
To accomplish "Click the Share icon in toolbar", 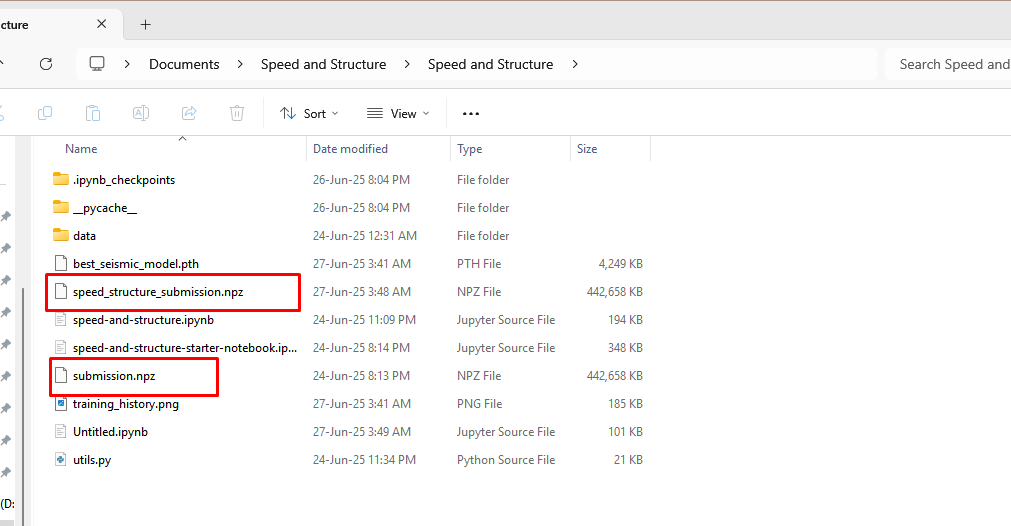I will coord(189,113).
